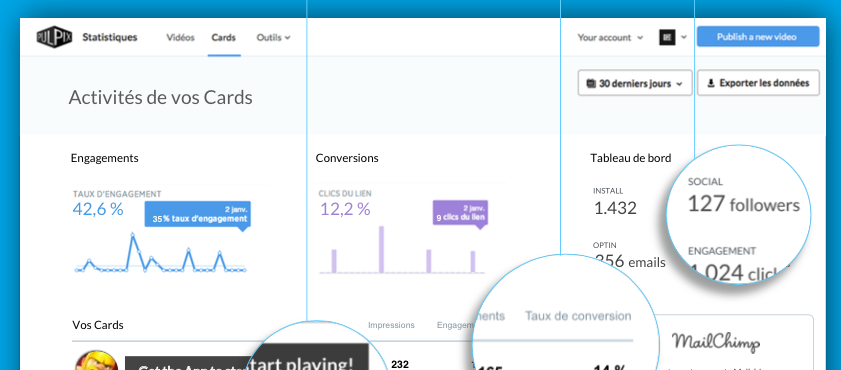Screen dimensions: 841x370
Task: Click the tallest bar in Conversions chart
Action: 381,249
